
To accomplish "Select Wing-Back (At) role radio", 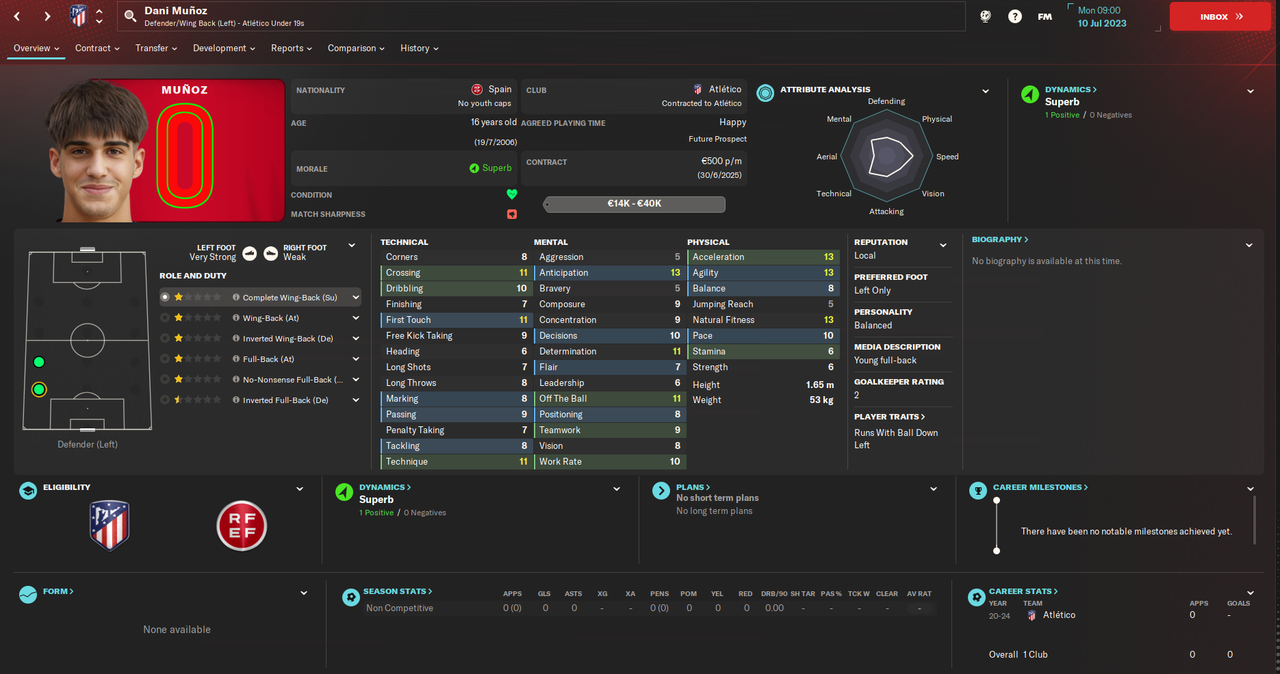I will 165,318.
